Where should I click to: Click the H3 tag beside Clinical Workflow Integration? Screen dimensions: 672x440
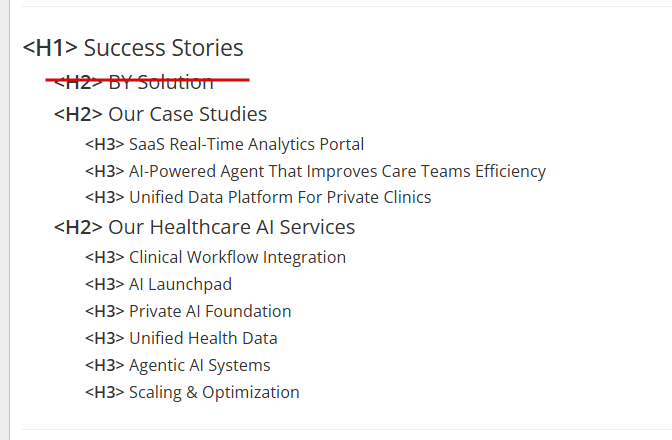104,257
